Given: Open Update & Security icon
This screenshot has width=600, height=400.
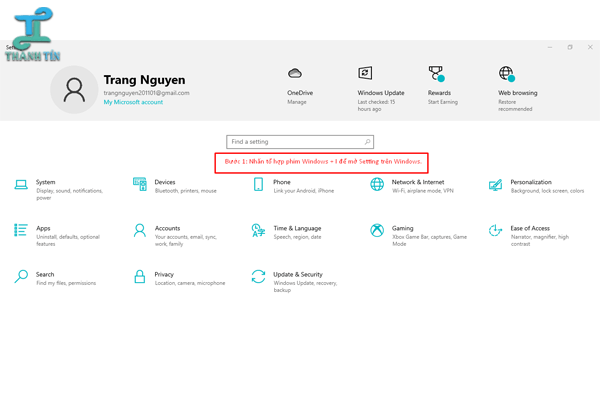Looking at the screenshot, I should tap(258, 276).
